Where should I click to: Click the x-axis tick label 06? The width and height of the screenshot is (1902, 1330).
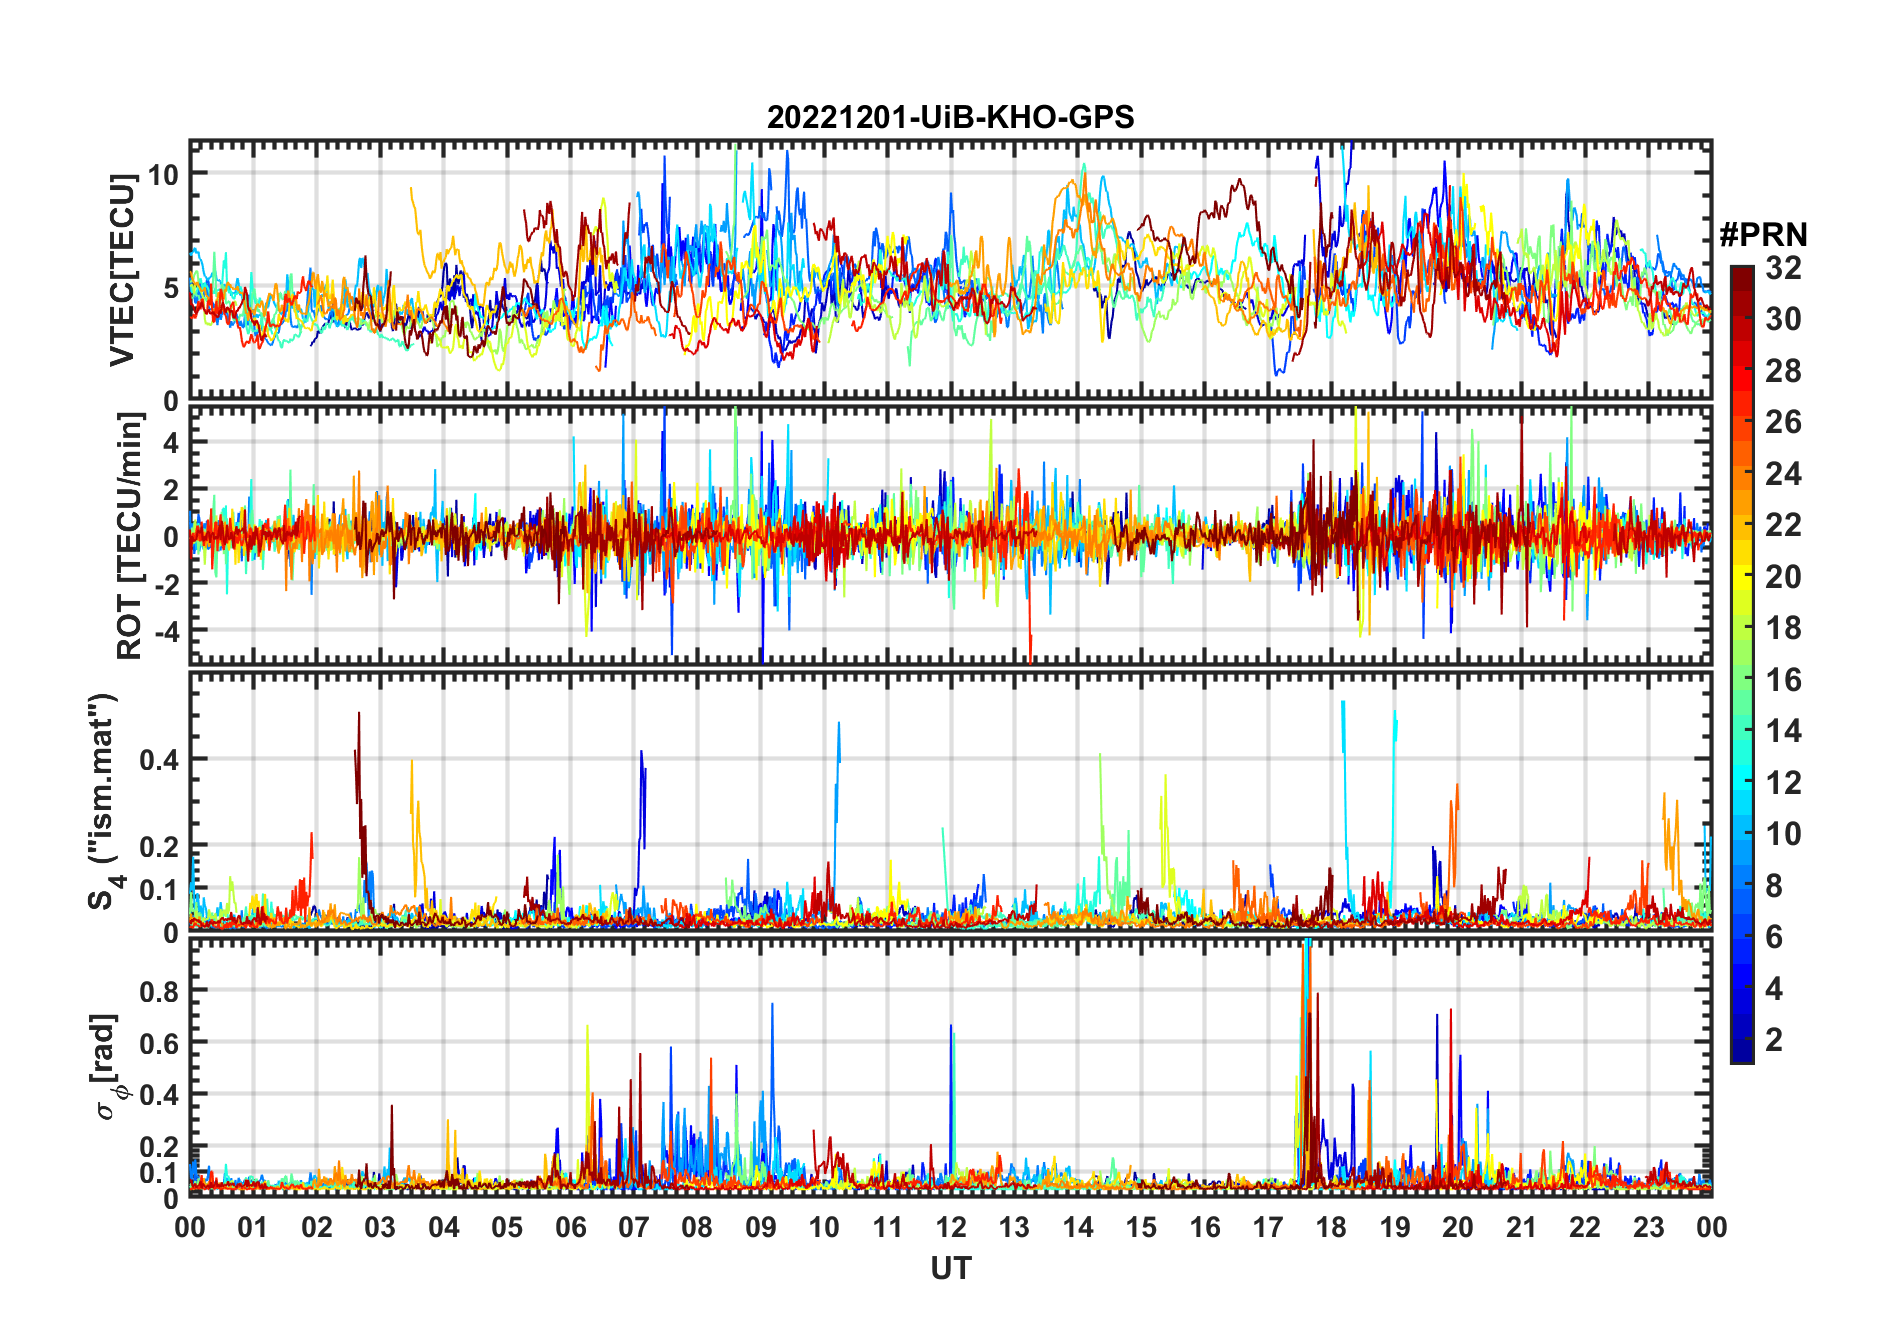tap(570, 1227)
